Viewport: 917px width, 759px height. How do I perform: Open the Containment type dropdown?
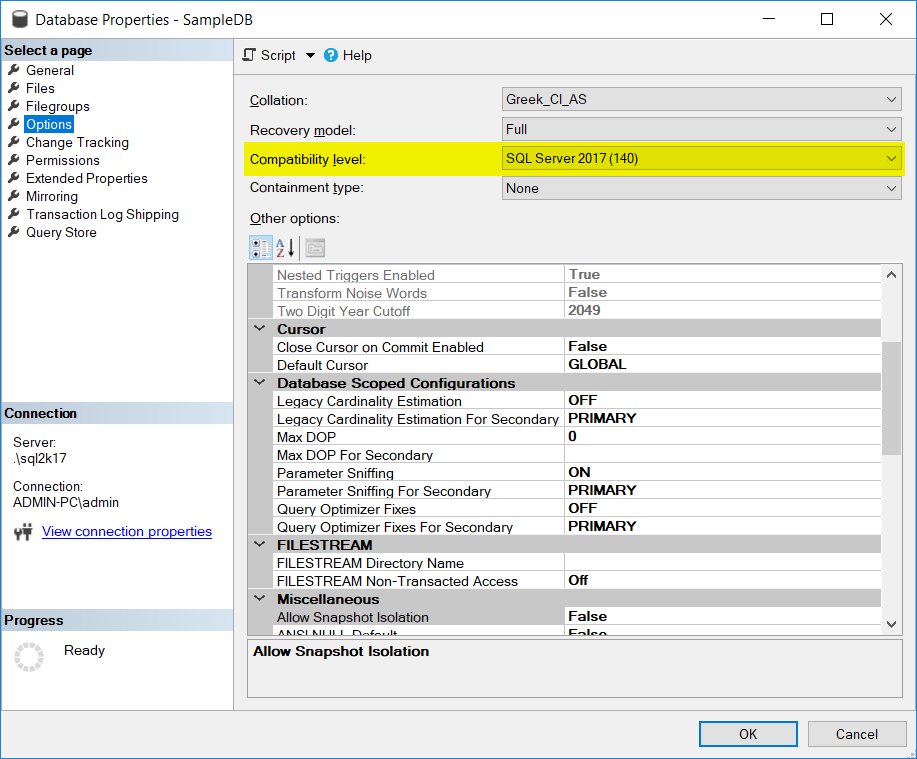point(701,188)
